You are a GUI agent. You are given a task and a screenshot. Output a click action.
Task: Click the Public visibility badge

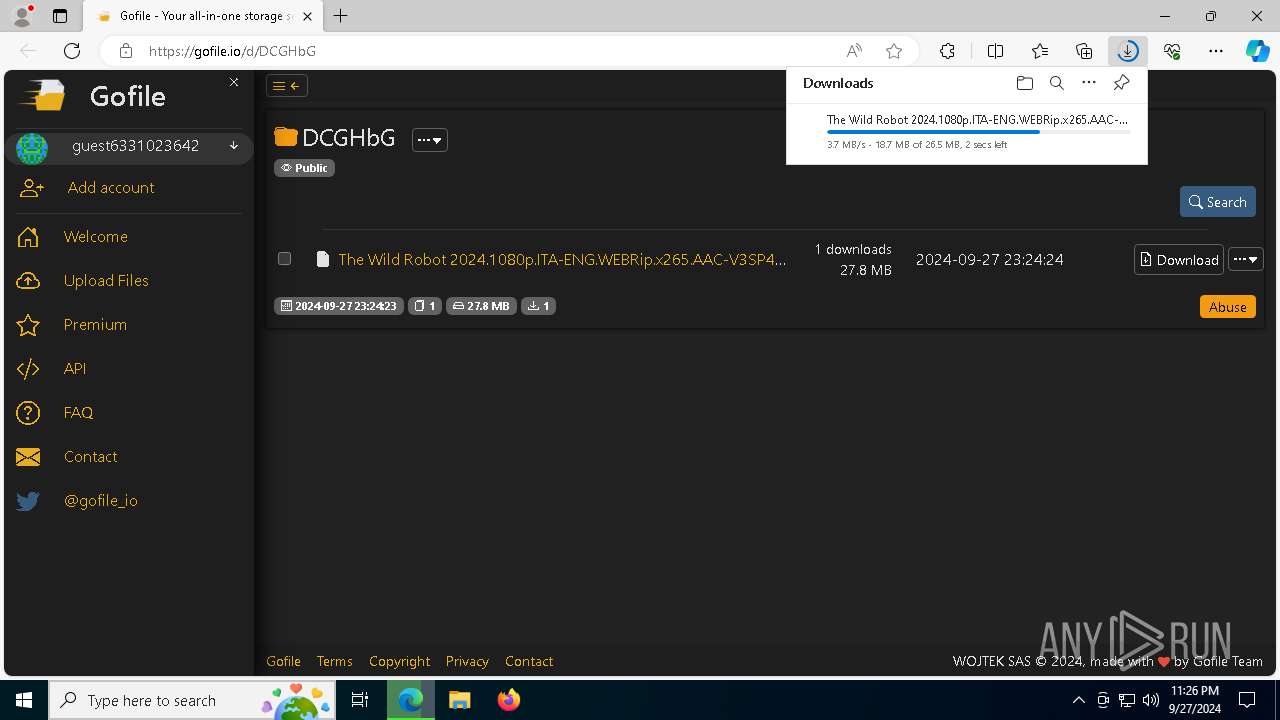pos(304,168)
